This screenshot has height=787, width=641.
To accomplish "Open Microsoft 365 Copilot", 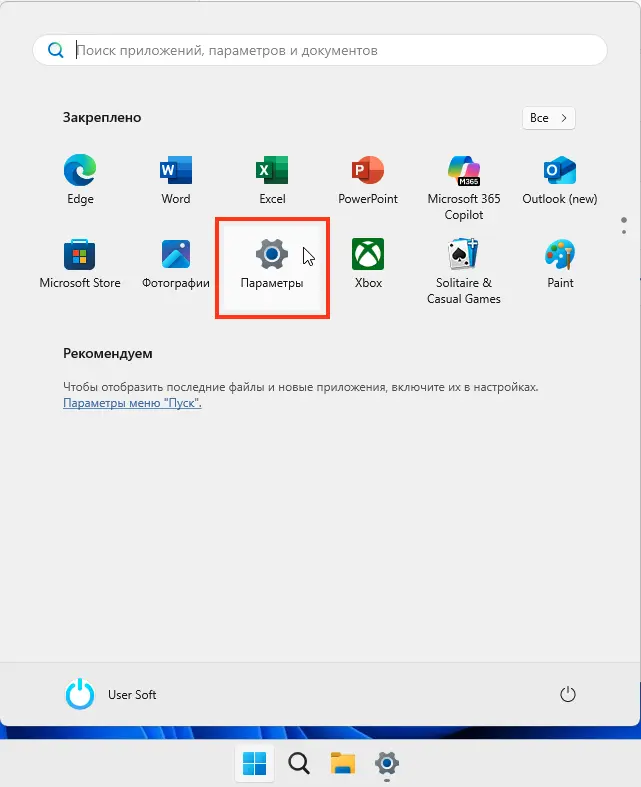I will 464,188.
